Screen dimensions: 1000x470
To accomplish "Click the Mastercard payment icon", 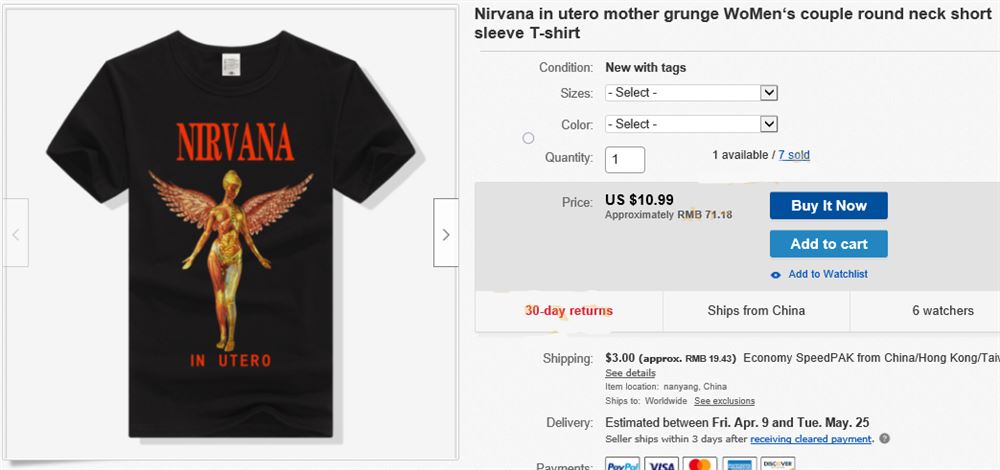I will (x=701, y=464).
